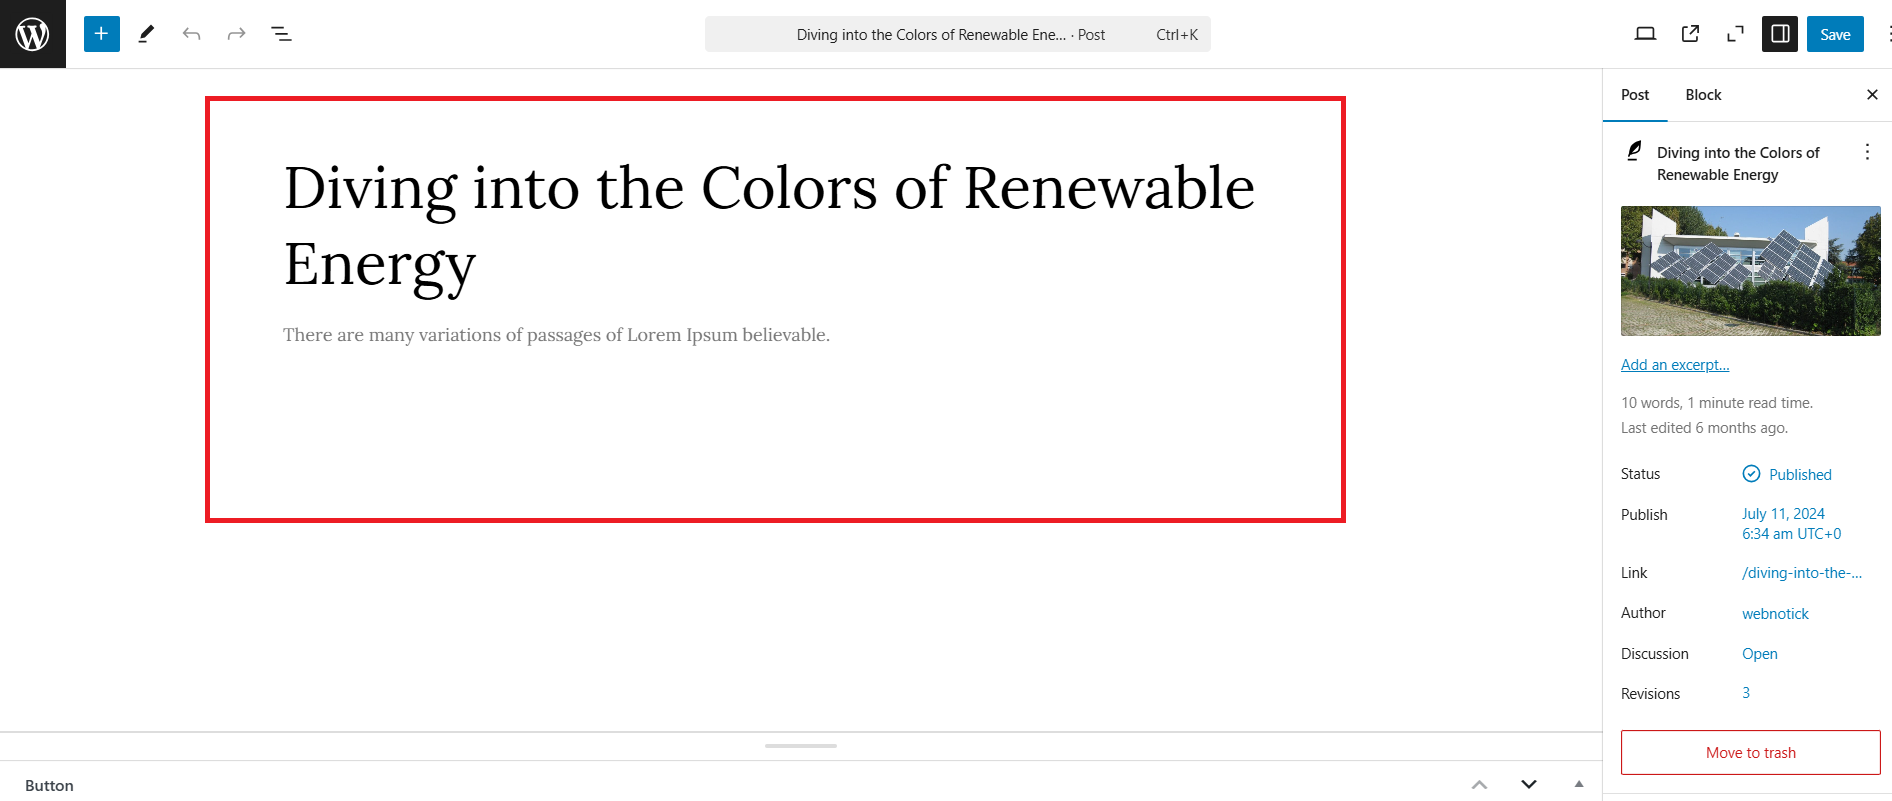The height and width of the screenshot is (801, 1892).
Task: Open the Document Overview list view
Action: [x=282, y=34]
